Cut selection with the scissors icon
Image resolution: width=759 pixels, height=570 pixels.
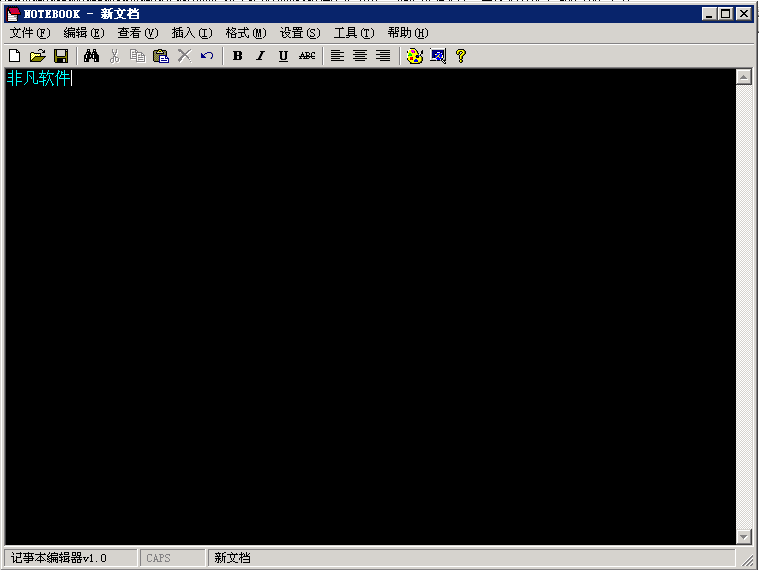tap(114, 56)
